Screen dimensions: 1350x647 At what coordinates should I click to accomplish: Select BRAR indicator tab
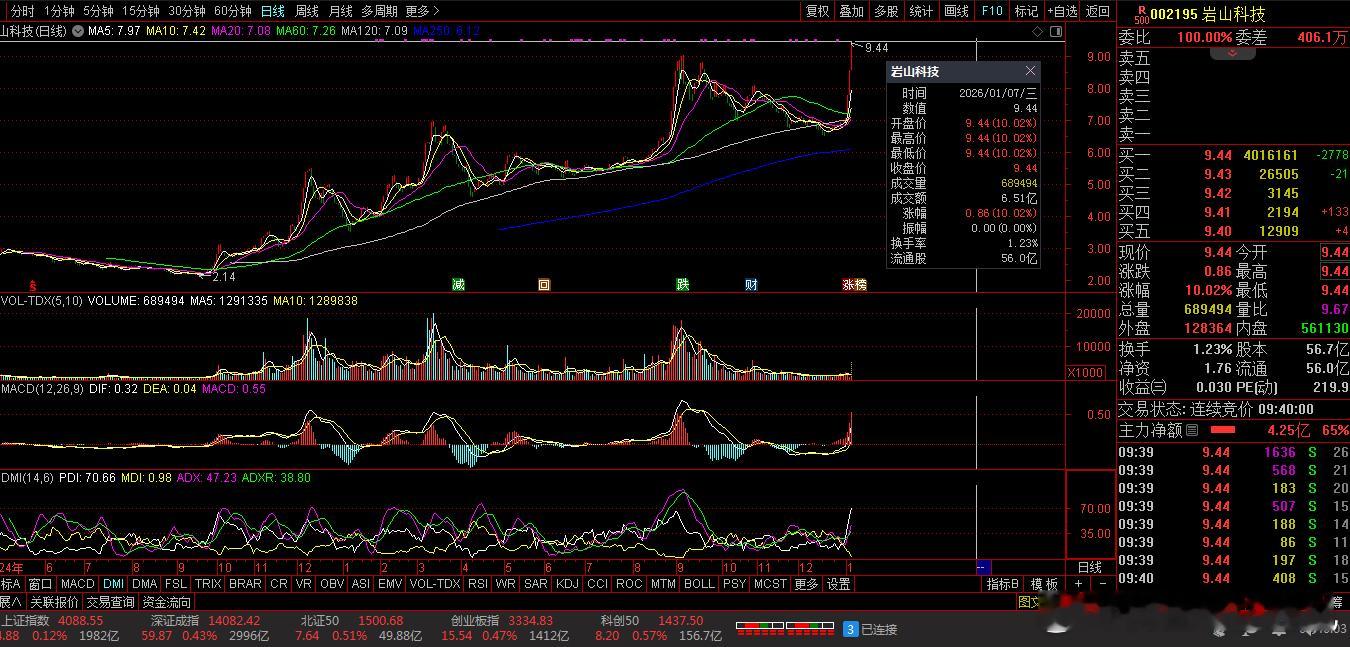click(x=245, y=584)
